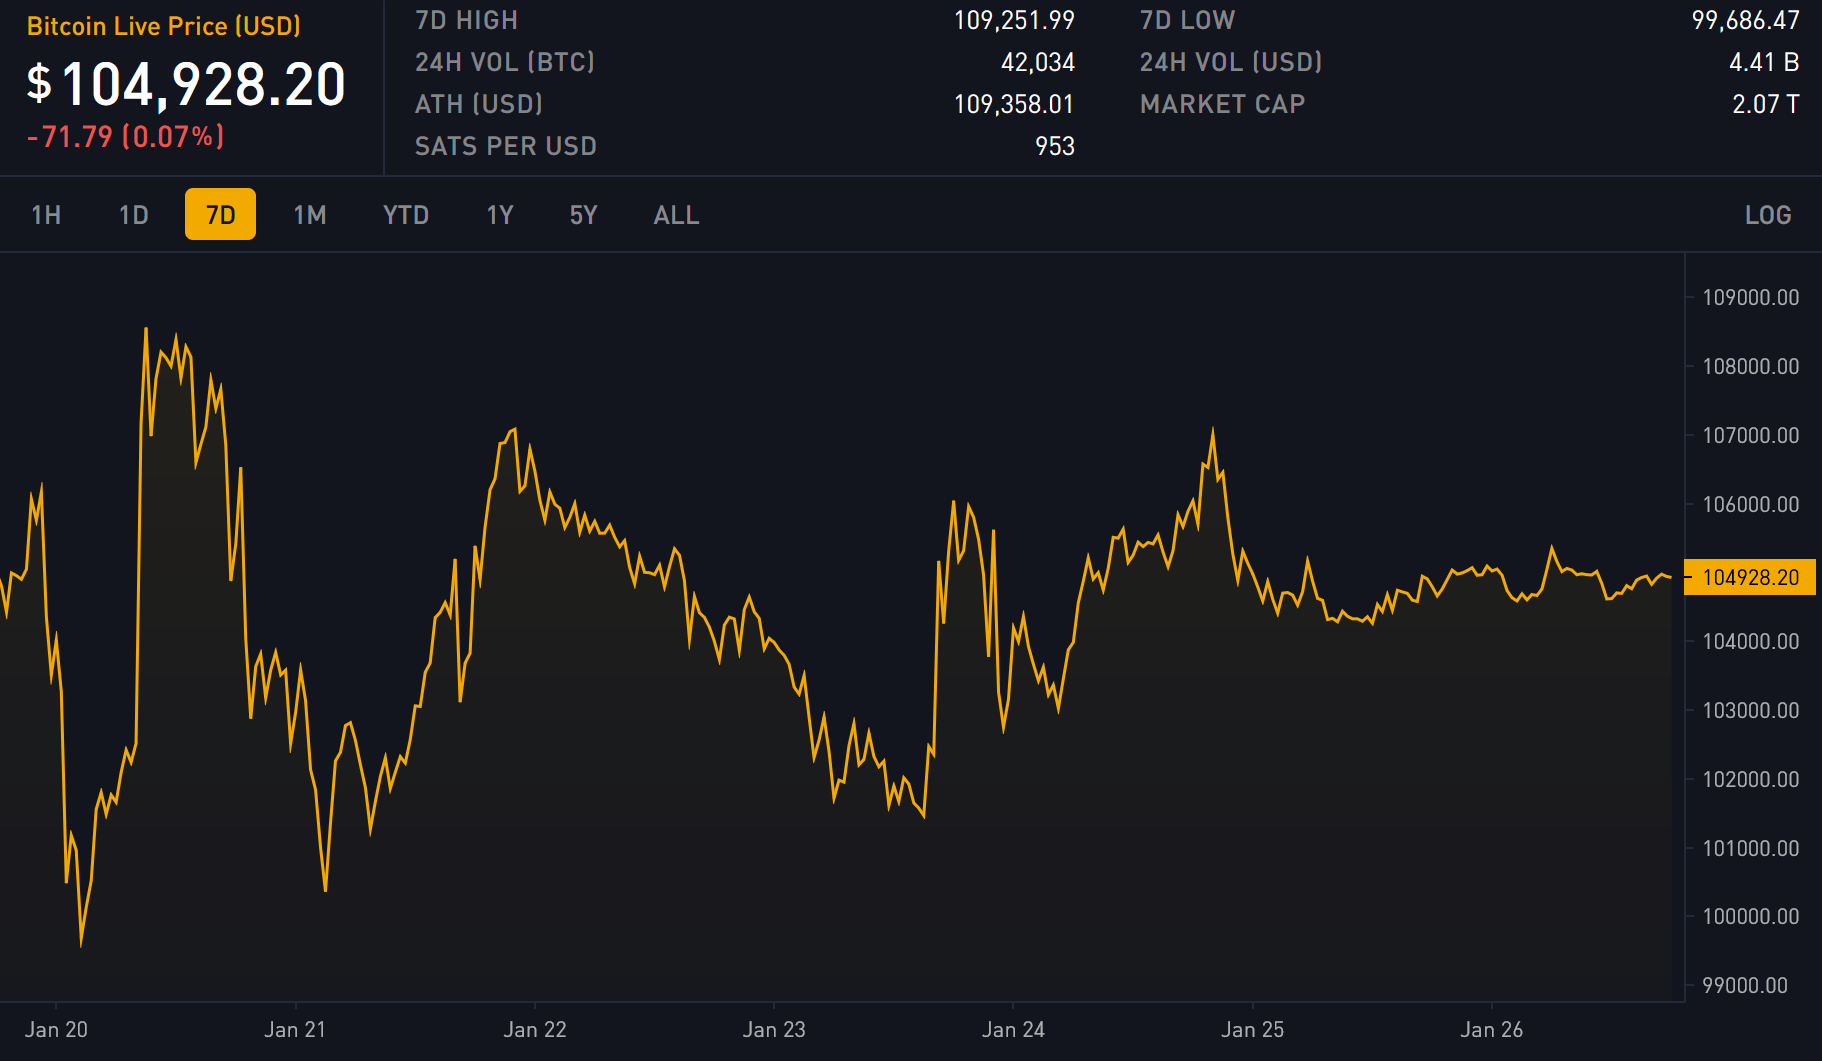1822x1061 pixels.
Task: Show the ALL-time price history
Action: pyautogui.click(x=676, y=214)
